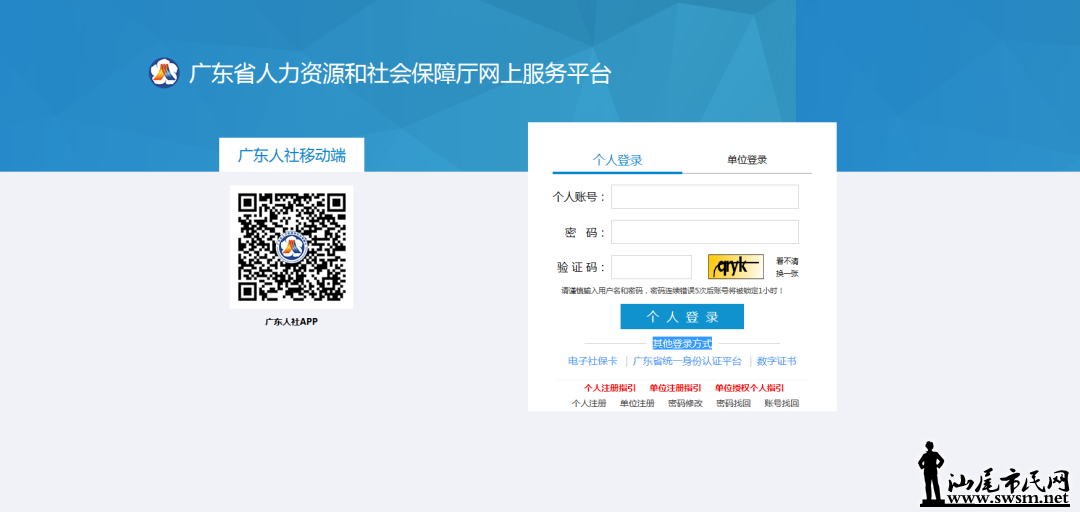Click 看不清 换一张 link
The width and height of the screenshot is (1080, 512).
pos(787,267)
